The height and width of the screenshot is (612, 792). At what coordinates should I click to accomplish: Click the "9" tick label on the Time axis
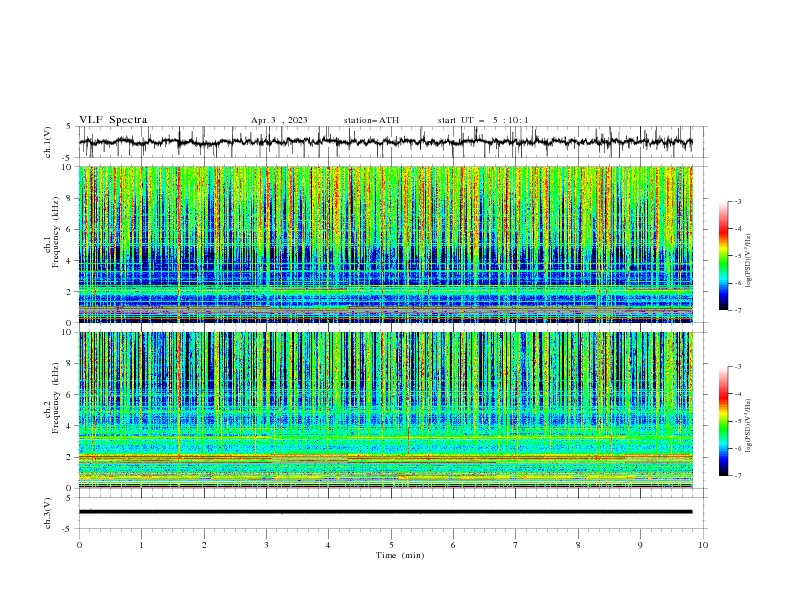640,545
